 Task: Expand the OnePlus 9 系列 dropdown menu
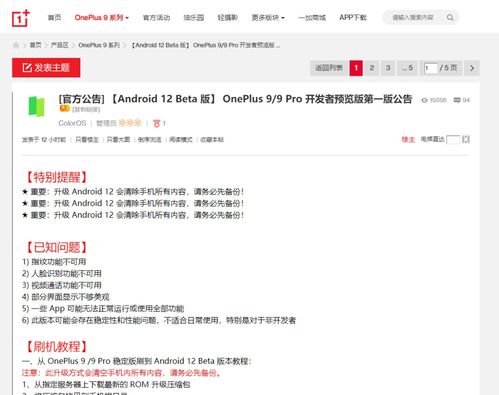click(101, 17)
